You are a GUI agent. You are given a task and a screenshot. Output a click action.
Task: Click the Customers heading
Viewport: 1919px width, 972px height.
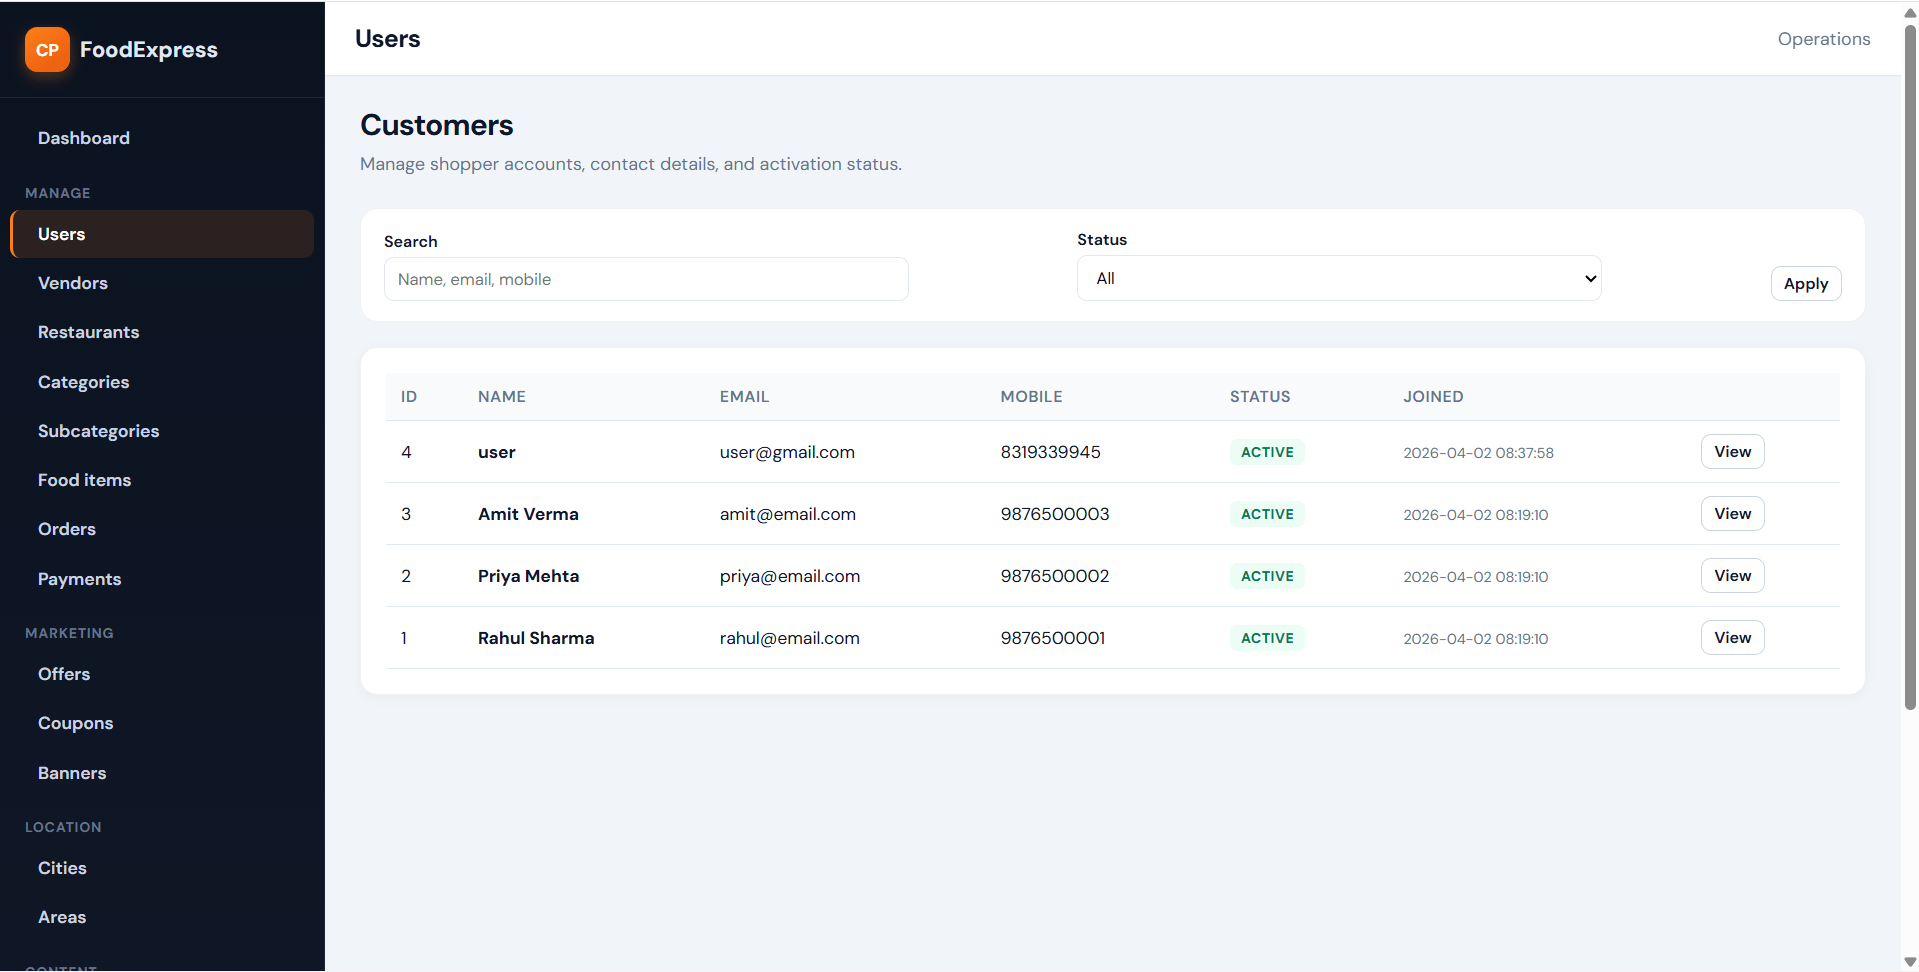(437, 125)
